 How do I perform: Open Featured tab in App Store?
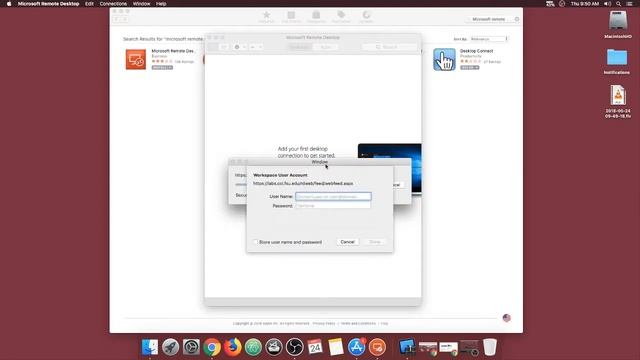[x=266, y=17]
